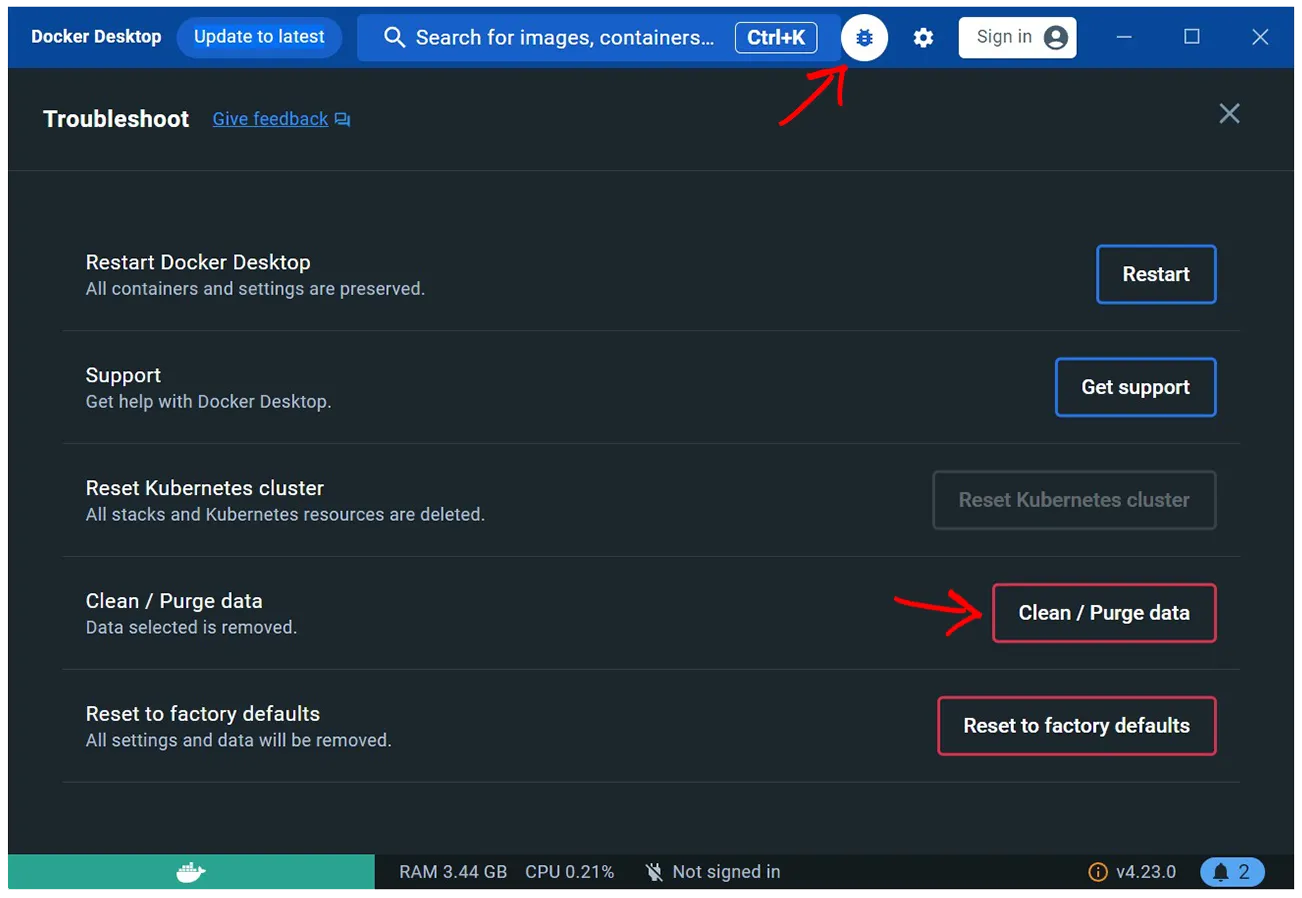Open notifications bell with 2 alerts

pos(1232,872)
